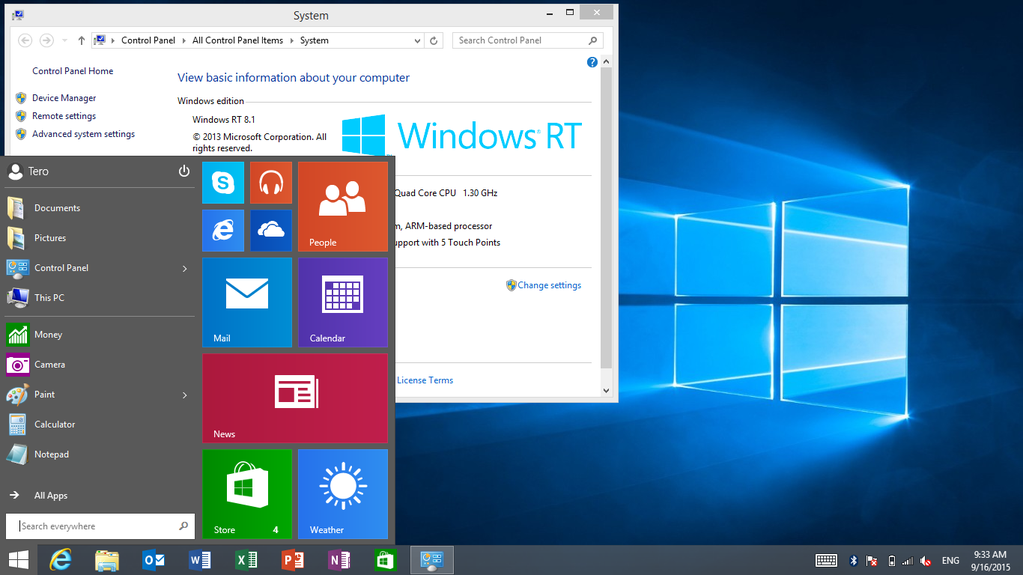The width and height of the screenshot is (1023, 575).
Task: Expand the Paint jump list arrow
Action: (x=185, y=395)
